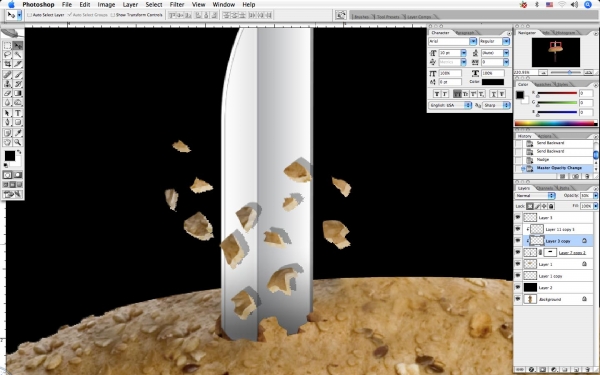Screen dimensions: 600x375
Task: Open anti-aliasing dropdown showing Sharp
Action: pos(497,105)
